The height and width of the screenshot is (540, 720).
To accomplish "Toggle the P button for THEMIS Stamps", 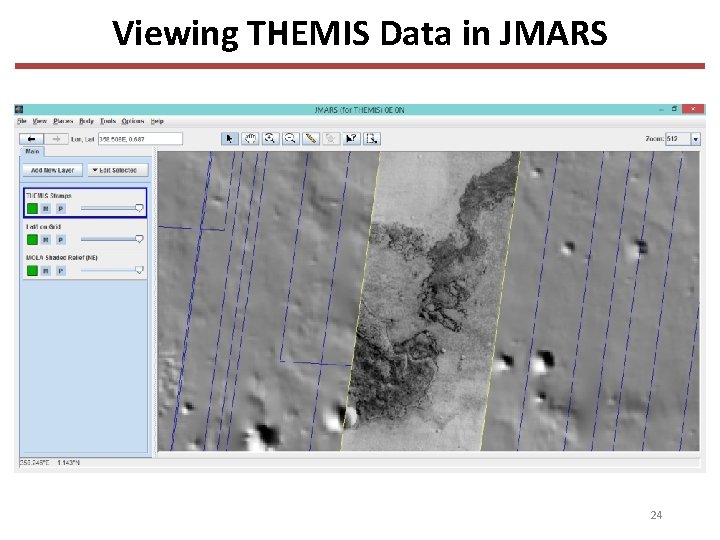I will point(61,209).
